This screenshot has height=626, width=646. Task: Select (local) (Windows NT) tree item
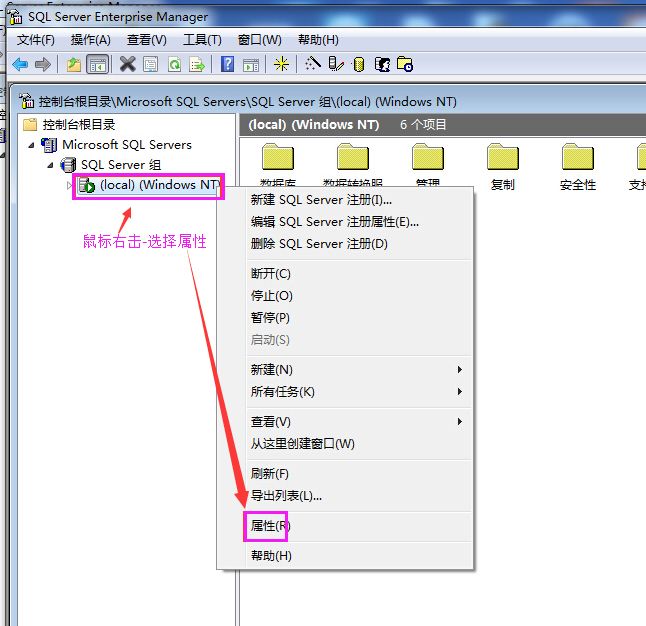coord(160,185)
